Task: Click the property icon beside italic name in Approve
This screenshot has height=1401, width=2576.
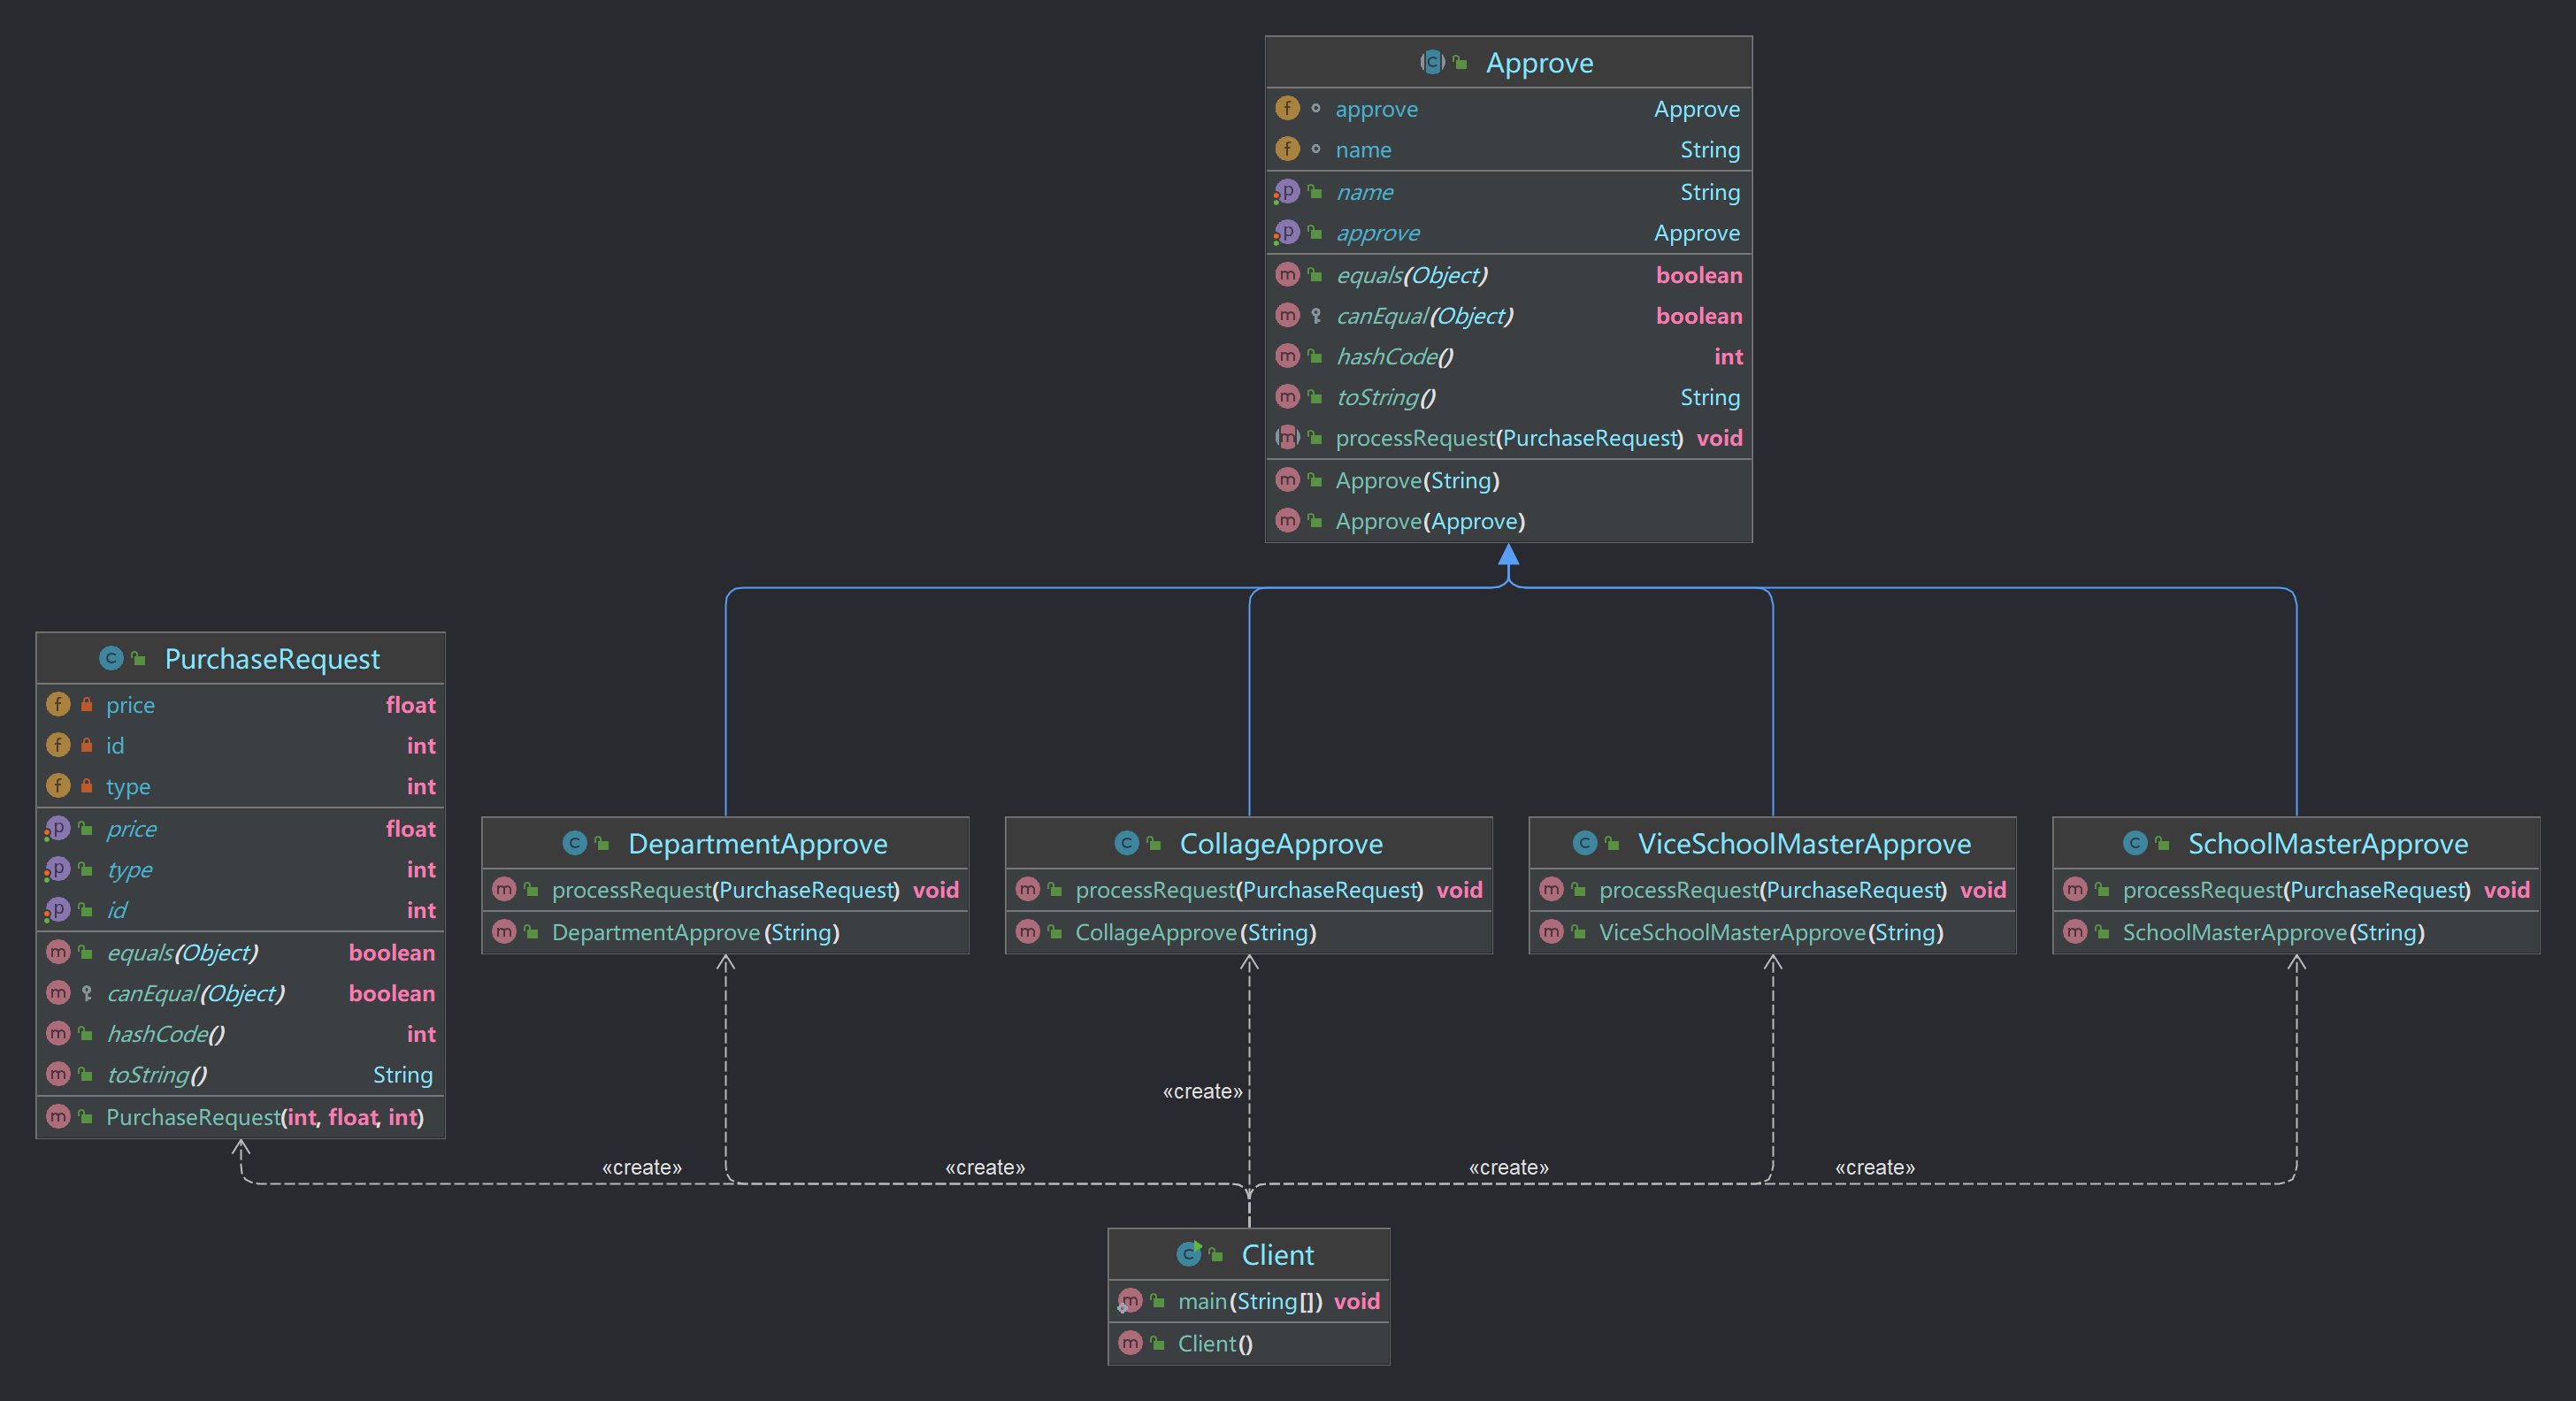Action: pos(1287,192)
